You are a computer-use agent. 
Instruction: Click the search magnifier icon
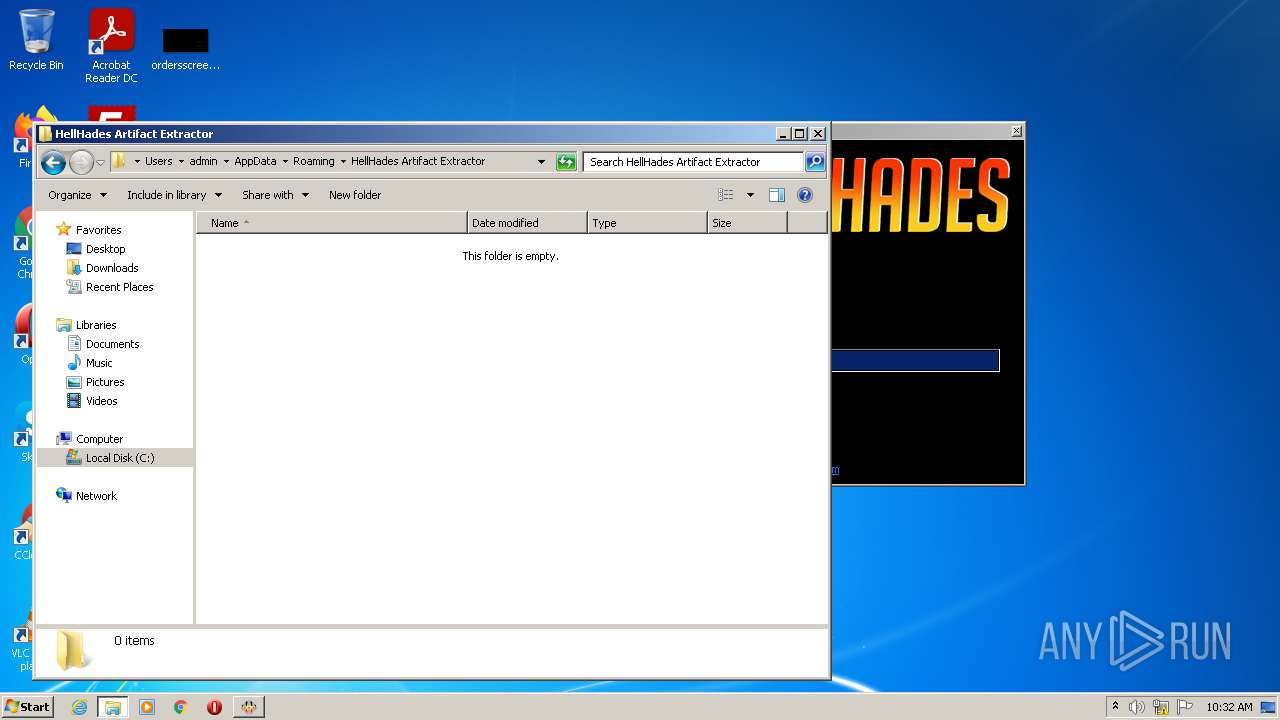pyautogui.click(x=815, y=161)
